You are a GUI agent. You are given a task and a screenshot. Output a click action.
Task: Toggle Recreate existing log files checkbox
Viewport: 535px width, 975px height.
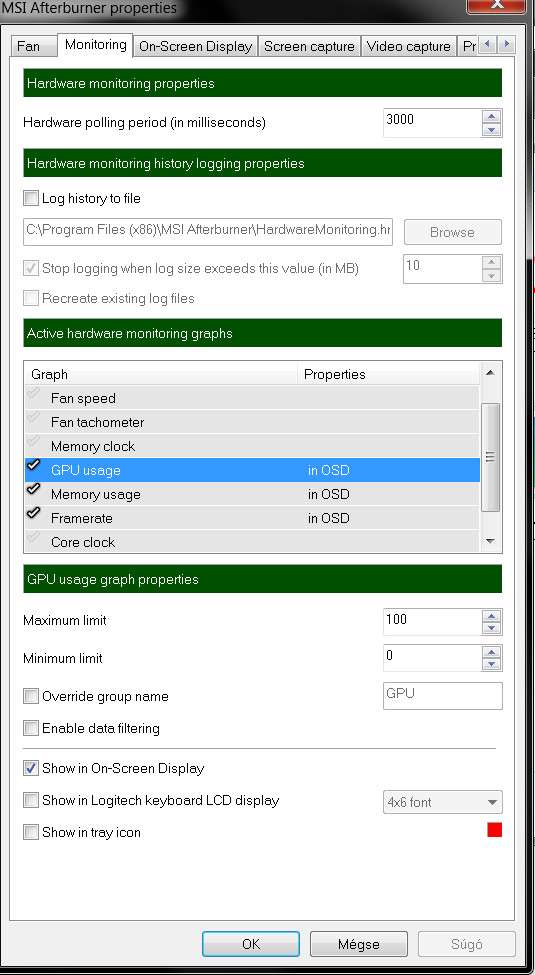(30, 298)
